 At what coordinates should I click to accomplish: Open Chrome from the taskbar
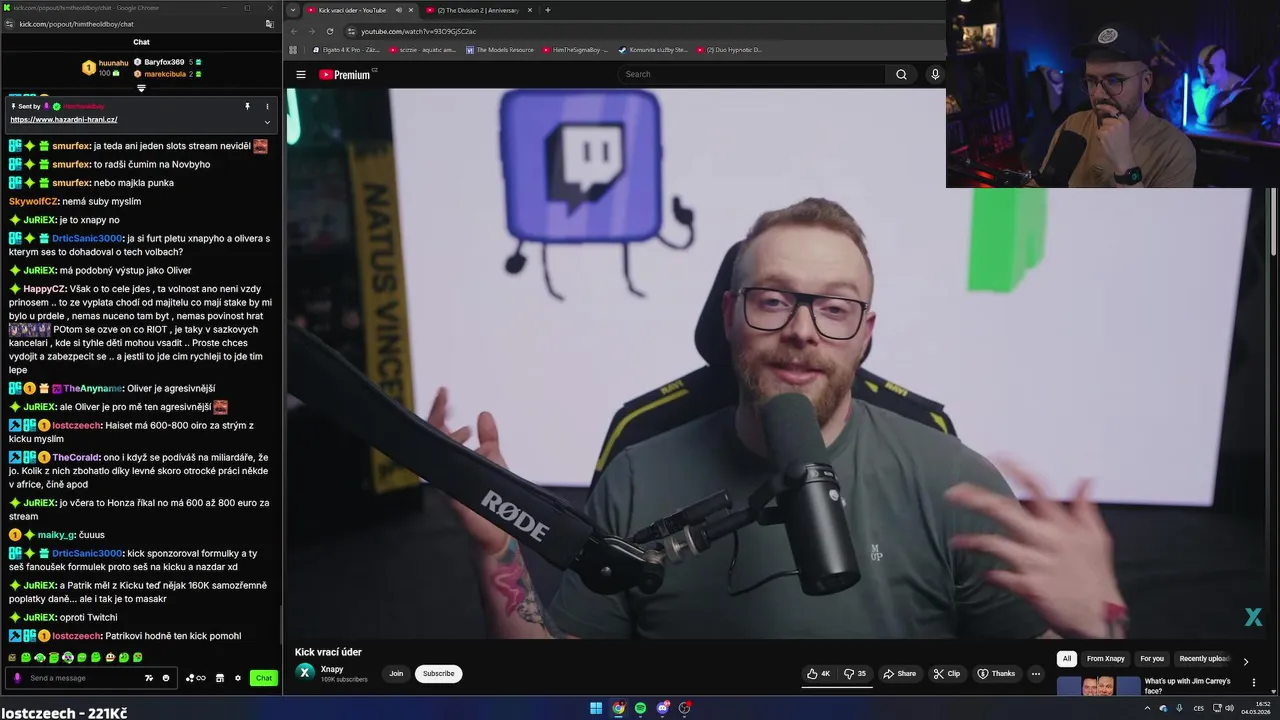pos(618,708)
